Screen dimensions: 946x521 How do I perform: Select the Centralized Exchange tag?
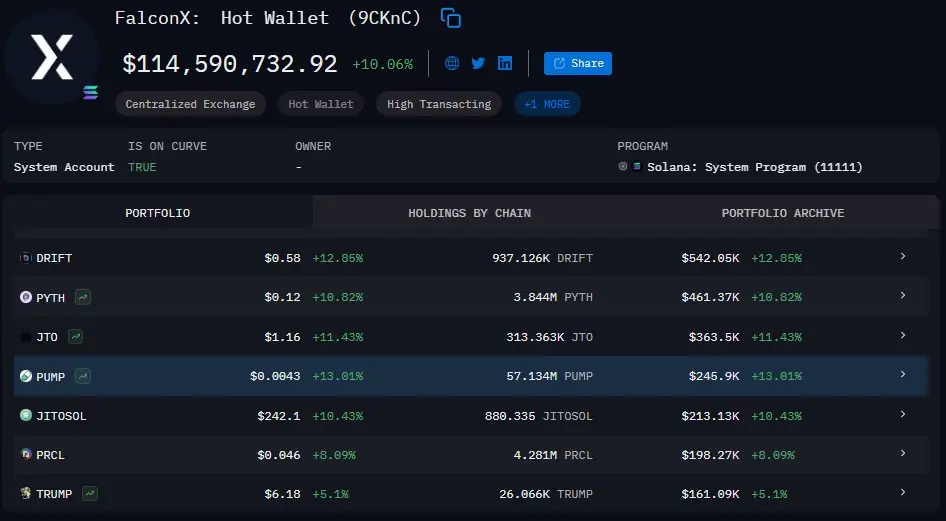(x=190, y=104)
